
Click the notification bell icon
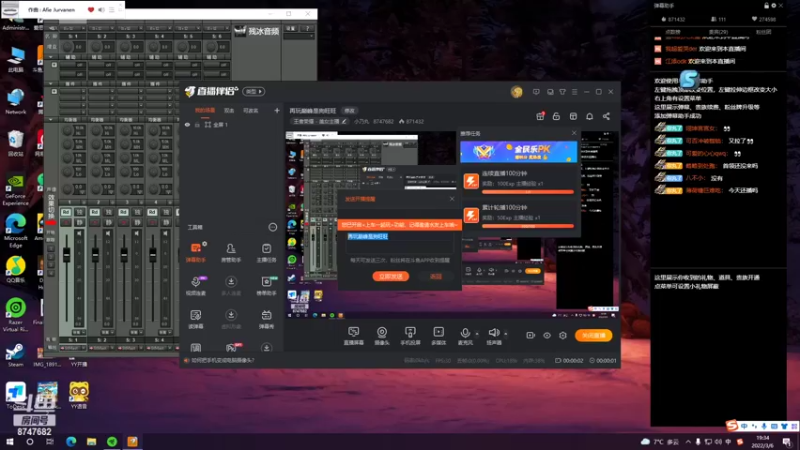[589, 116]
